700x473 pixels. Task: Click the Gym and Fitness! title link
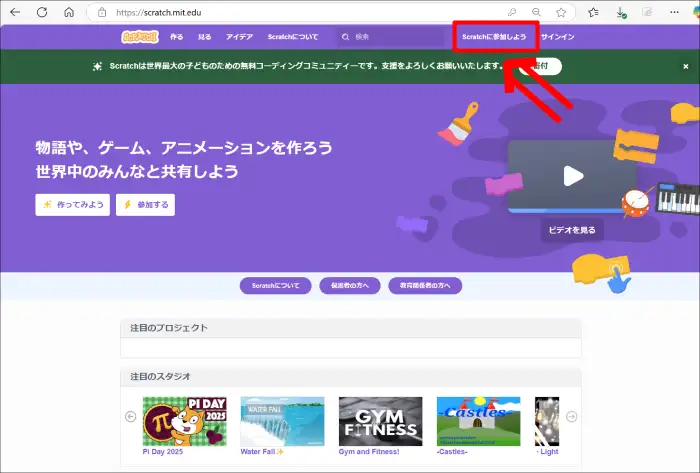pos(369,452)
